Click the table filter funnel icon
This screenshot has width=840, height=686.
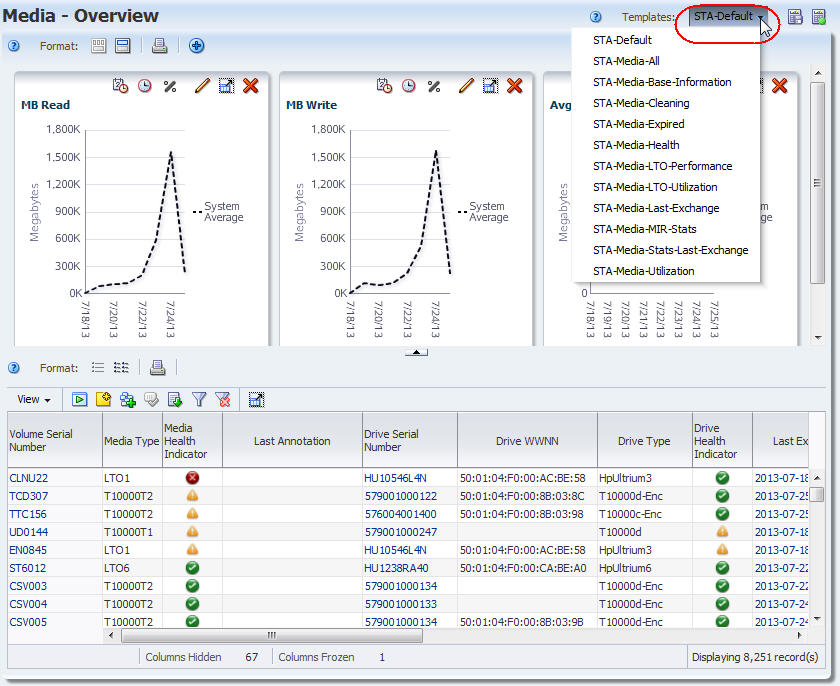click(199, 399)
